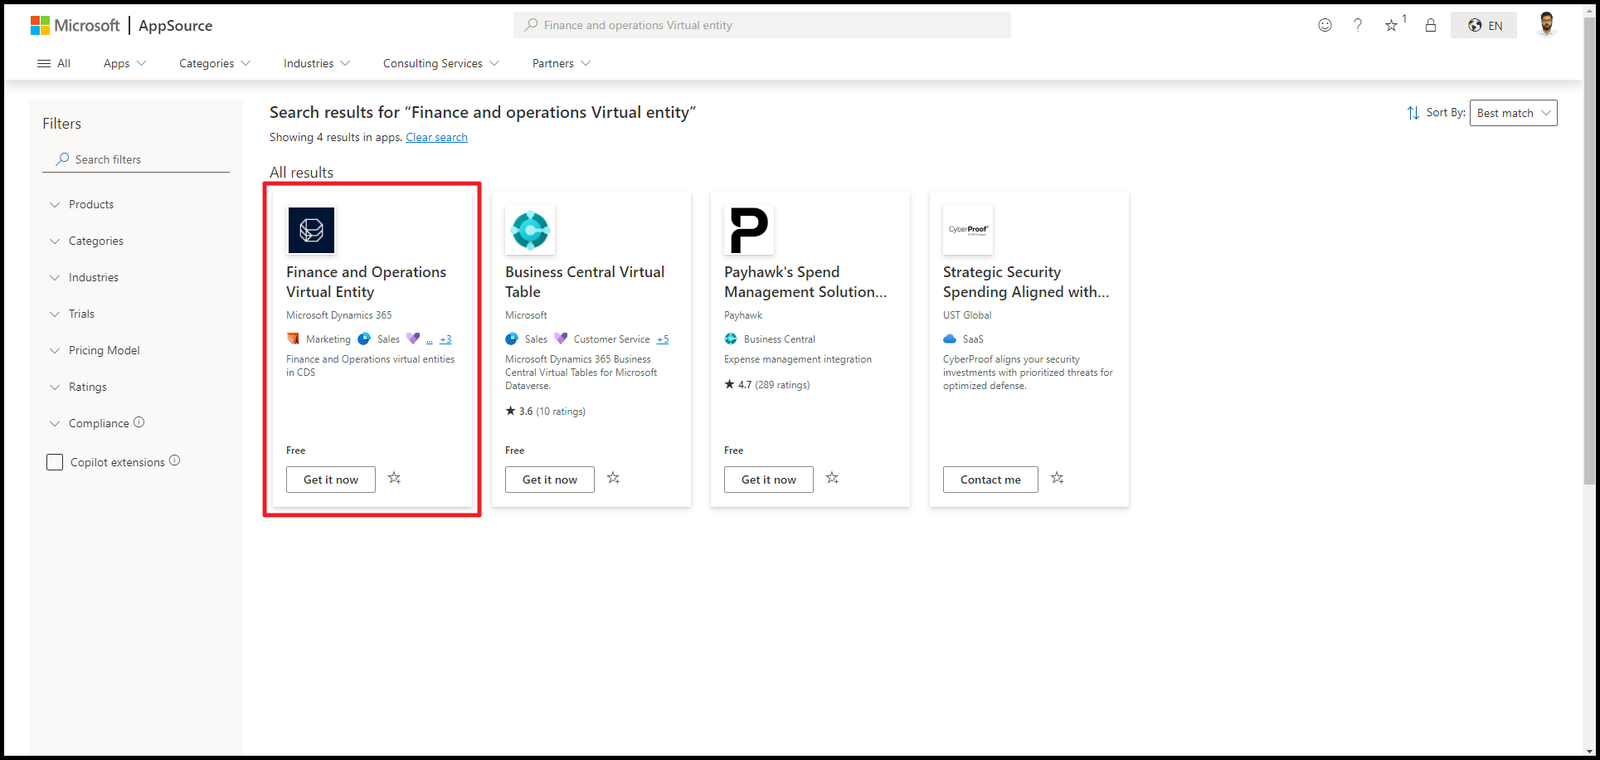Open the Consulting Services menu
The width and height of the screenshot is (1600, 760).
[x=441, y=63]
